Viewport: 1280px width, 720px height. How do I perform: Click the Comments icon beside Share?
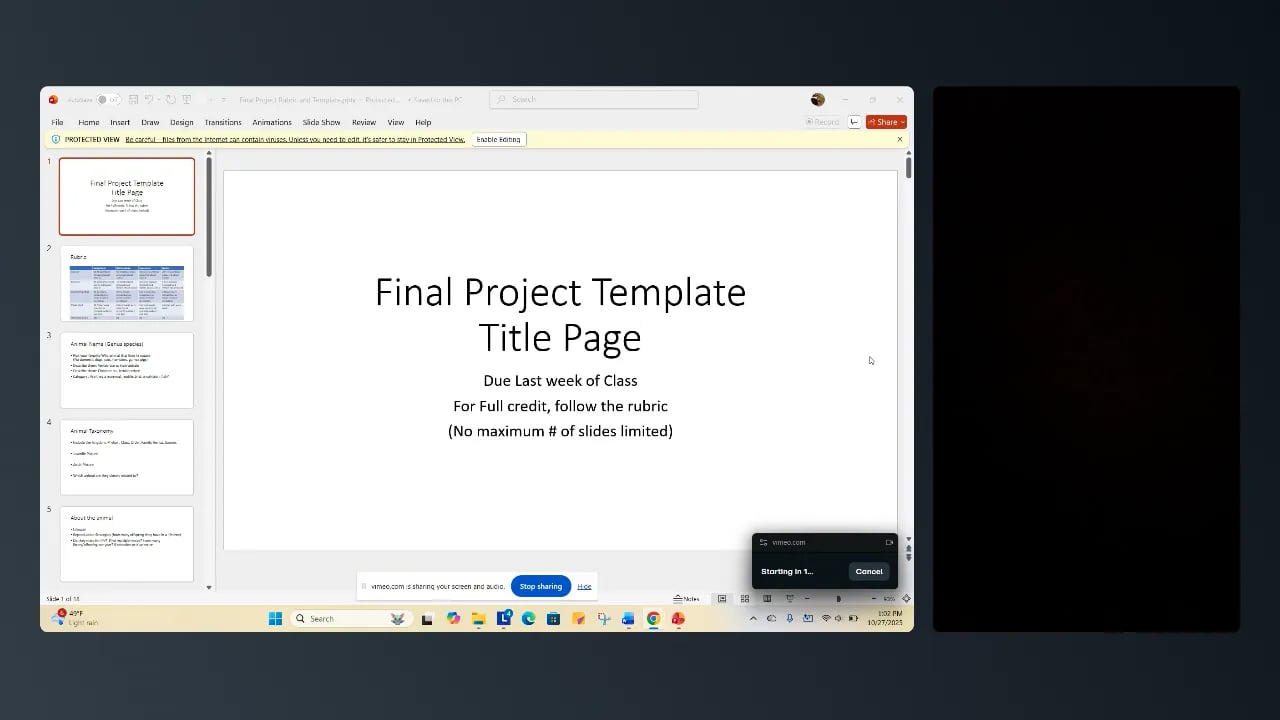coord(854,122)
